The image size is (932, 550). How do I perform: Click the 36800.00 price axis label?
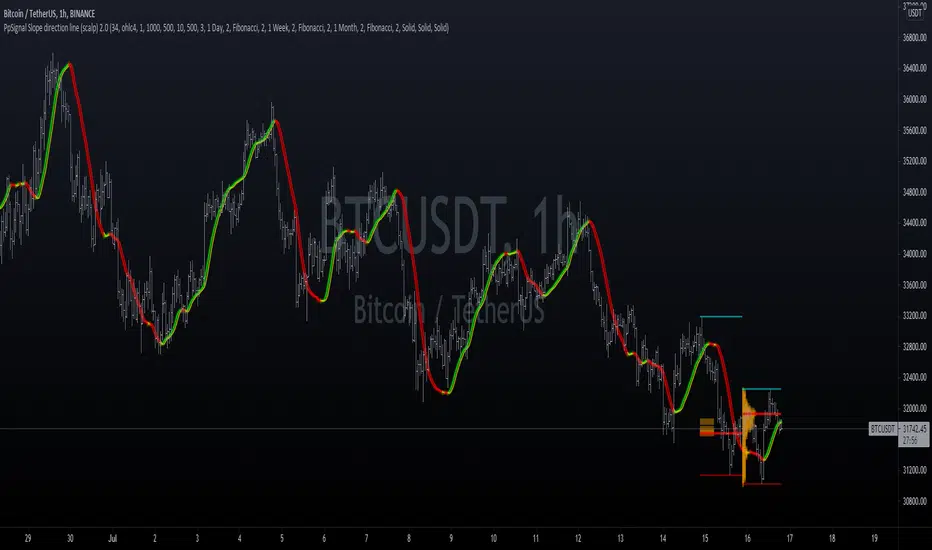[x=914, y=37]
